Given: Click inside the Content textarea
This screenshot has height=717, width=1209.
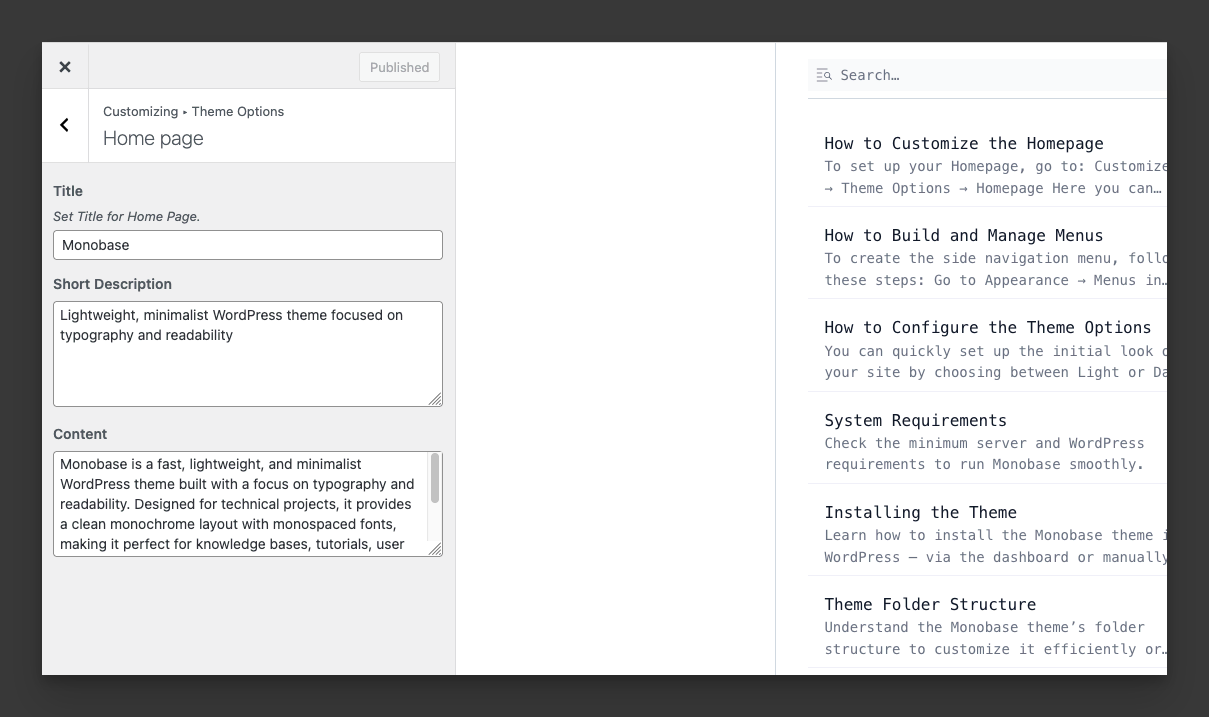Looking at the screenshot, I should tap(240, 504).
